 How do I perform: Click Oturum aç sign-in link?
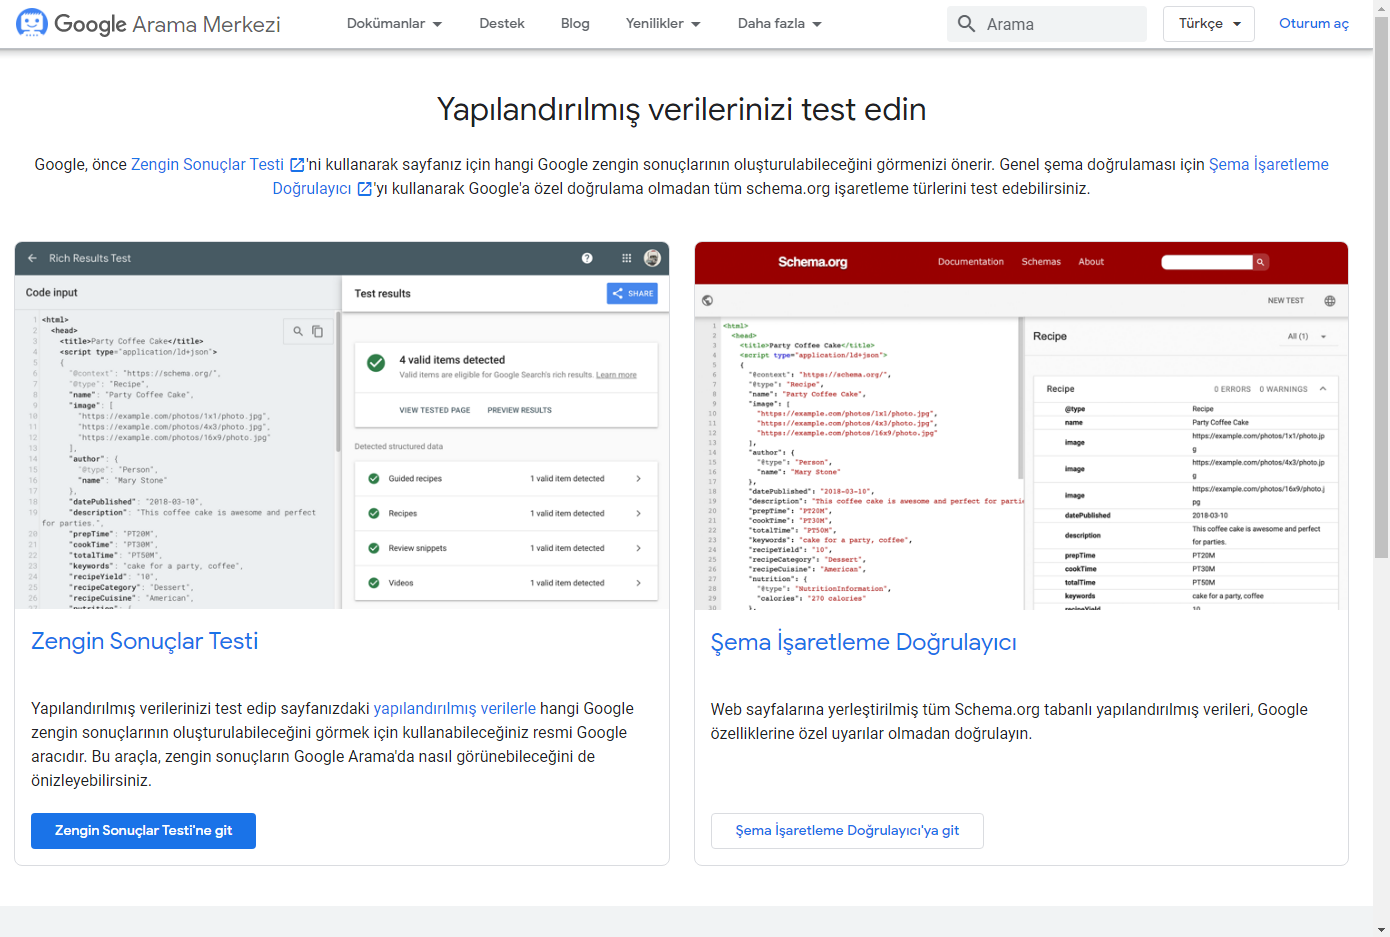coord(1314,23)
